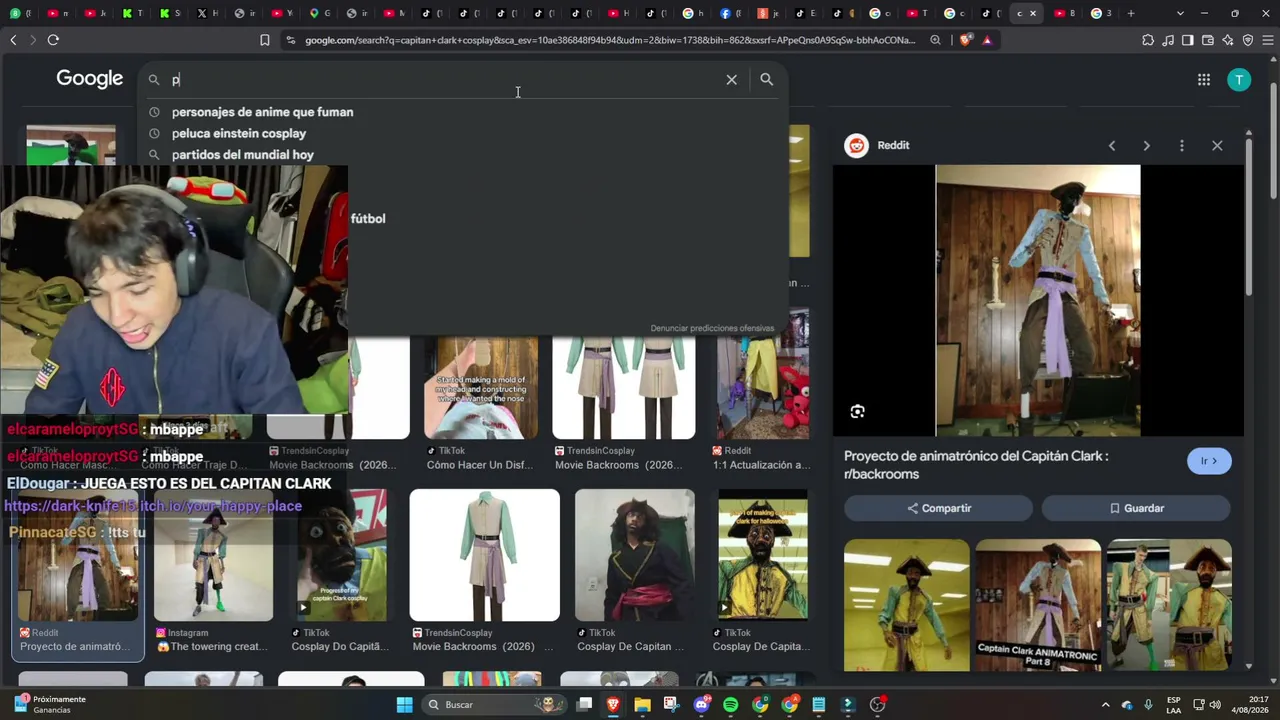Viewport: 1280px width, 720px height.
Task: Search this image with Google Lens
Action: click(x=857, y=412)
